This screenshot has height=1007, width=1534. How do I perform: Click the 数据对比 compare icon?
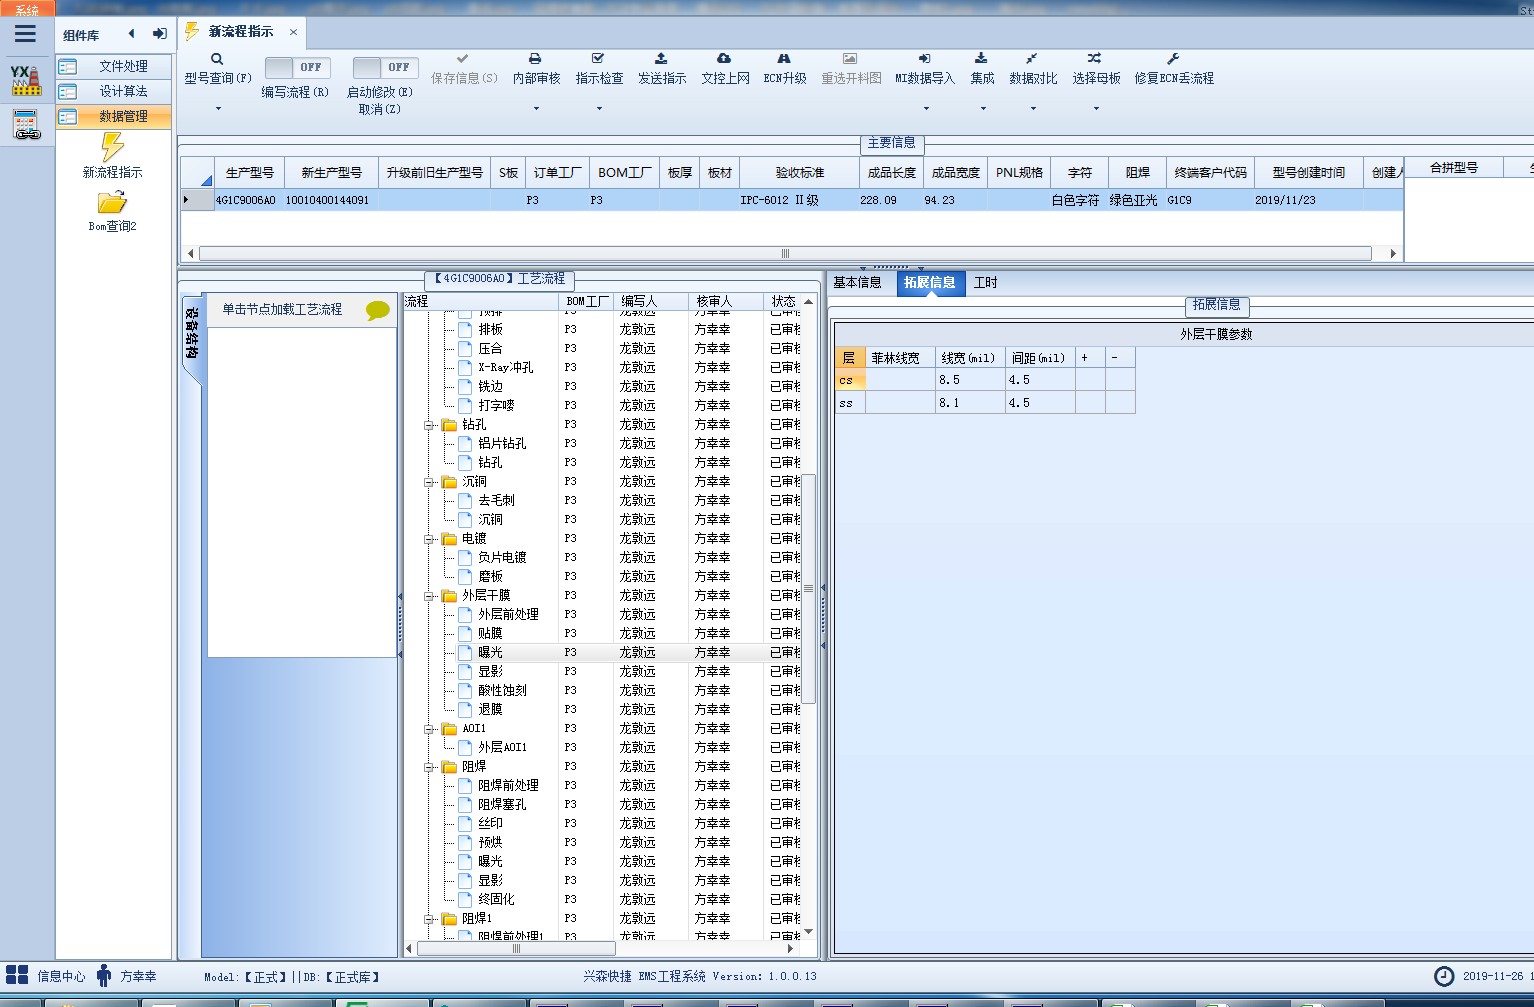1032,59
